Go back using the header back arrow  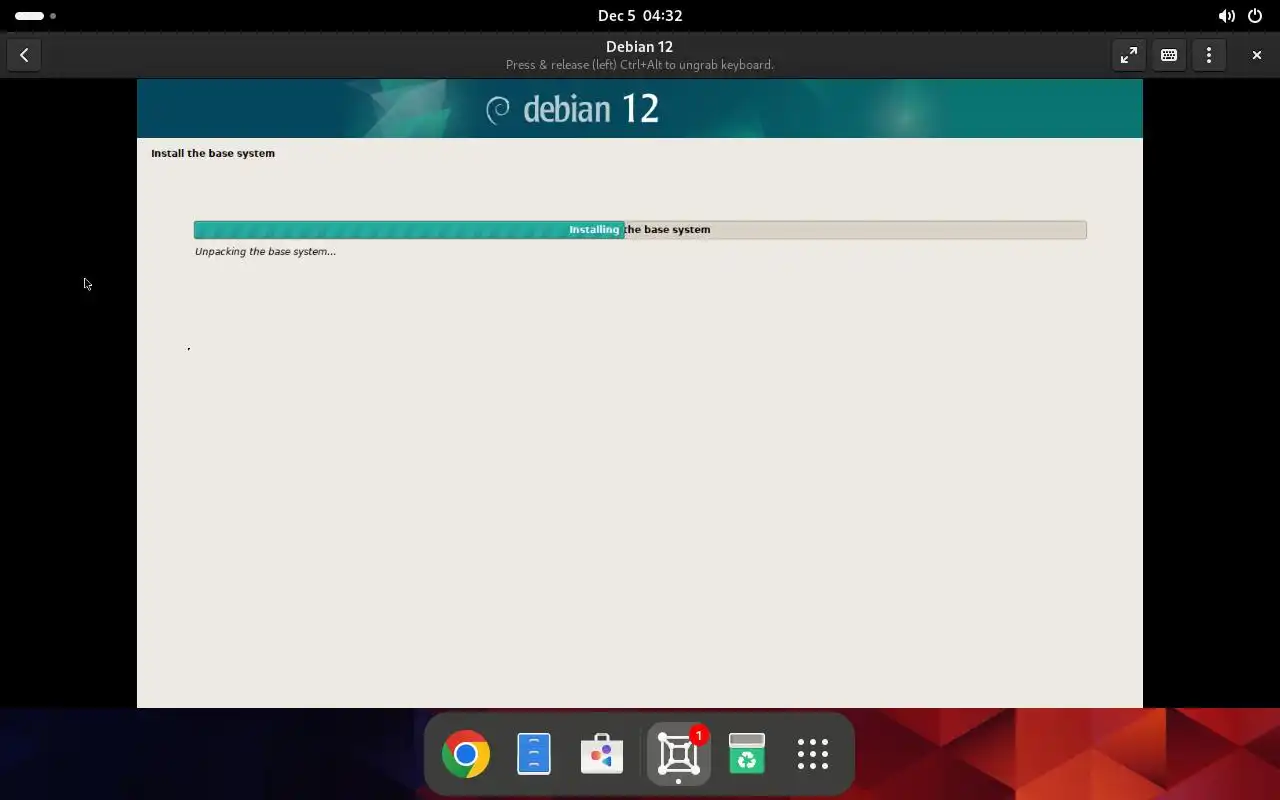click(x=24, y=55)
